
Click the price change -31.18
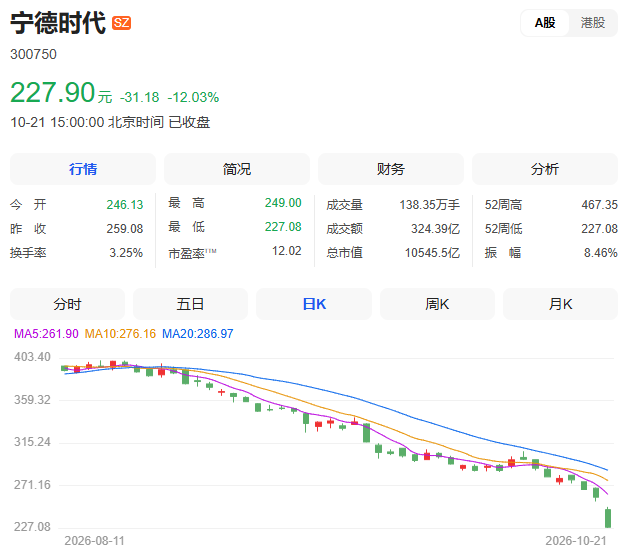(140, 97)
